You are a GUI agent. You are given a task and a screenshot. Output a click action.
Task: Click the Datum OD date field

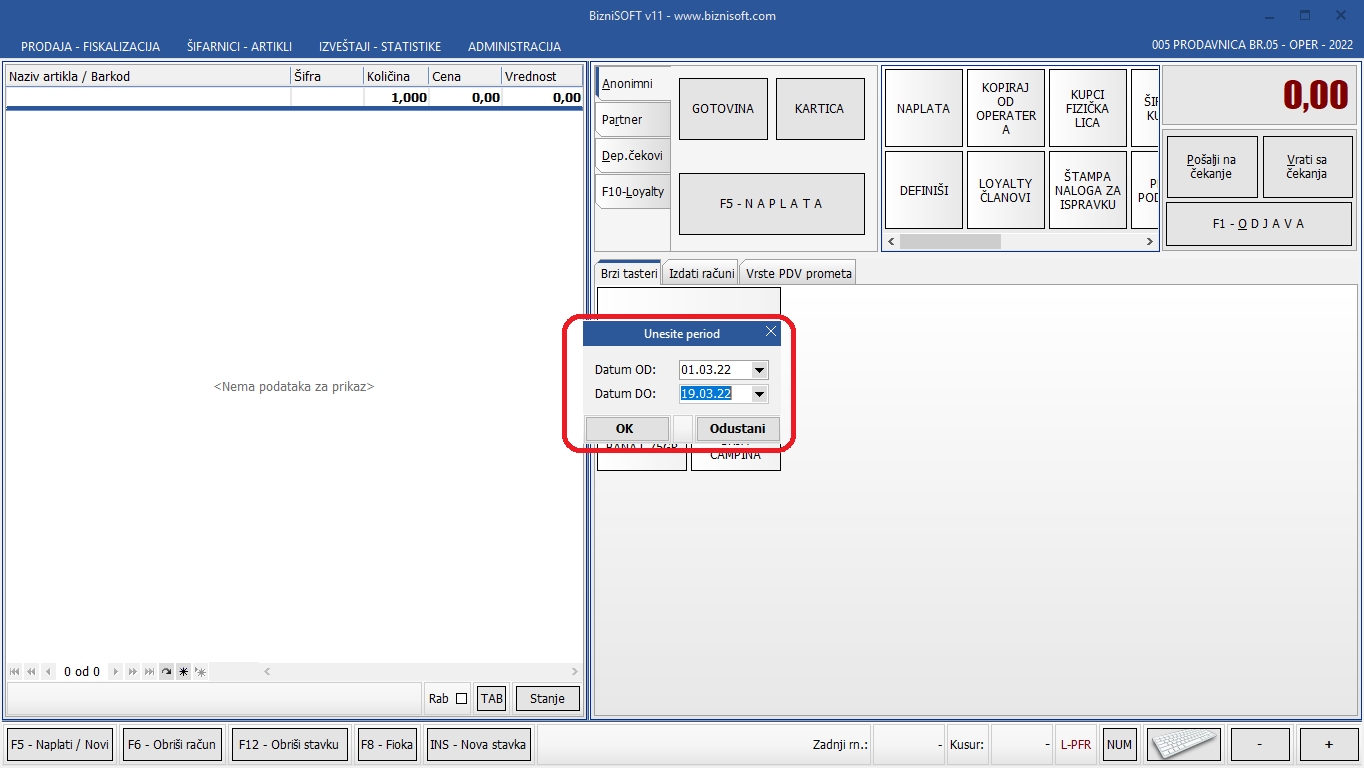(713, 370)
